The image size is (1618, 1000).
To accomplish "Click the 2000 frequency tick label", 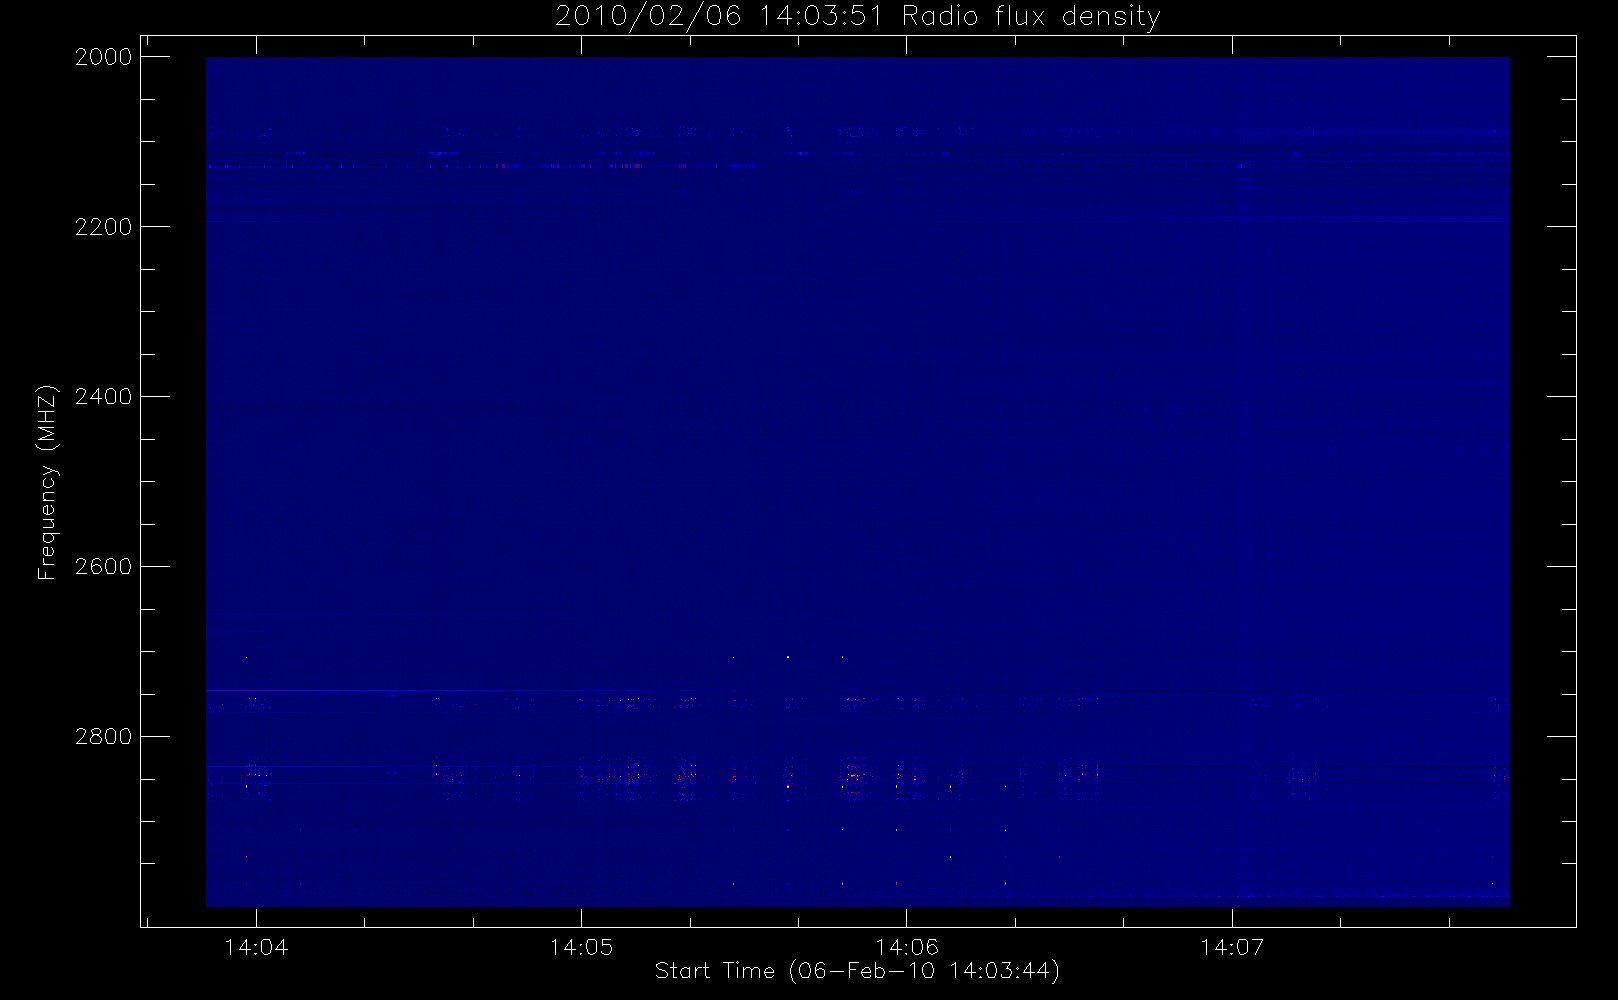I will pos(104,57).
